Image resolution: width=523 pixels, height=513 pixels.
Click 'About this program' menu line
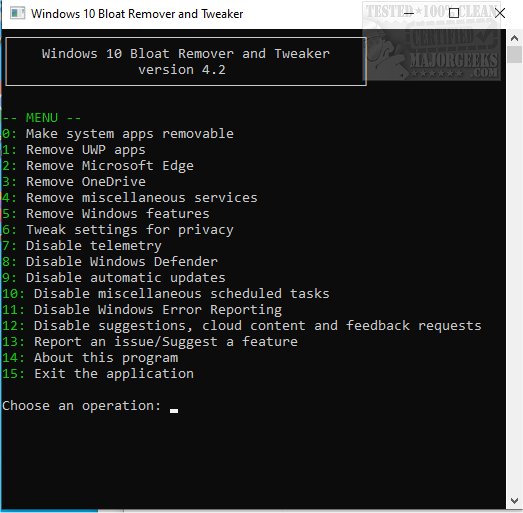click(x=90, y=358)
